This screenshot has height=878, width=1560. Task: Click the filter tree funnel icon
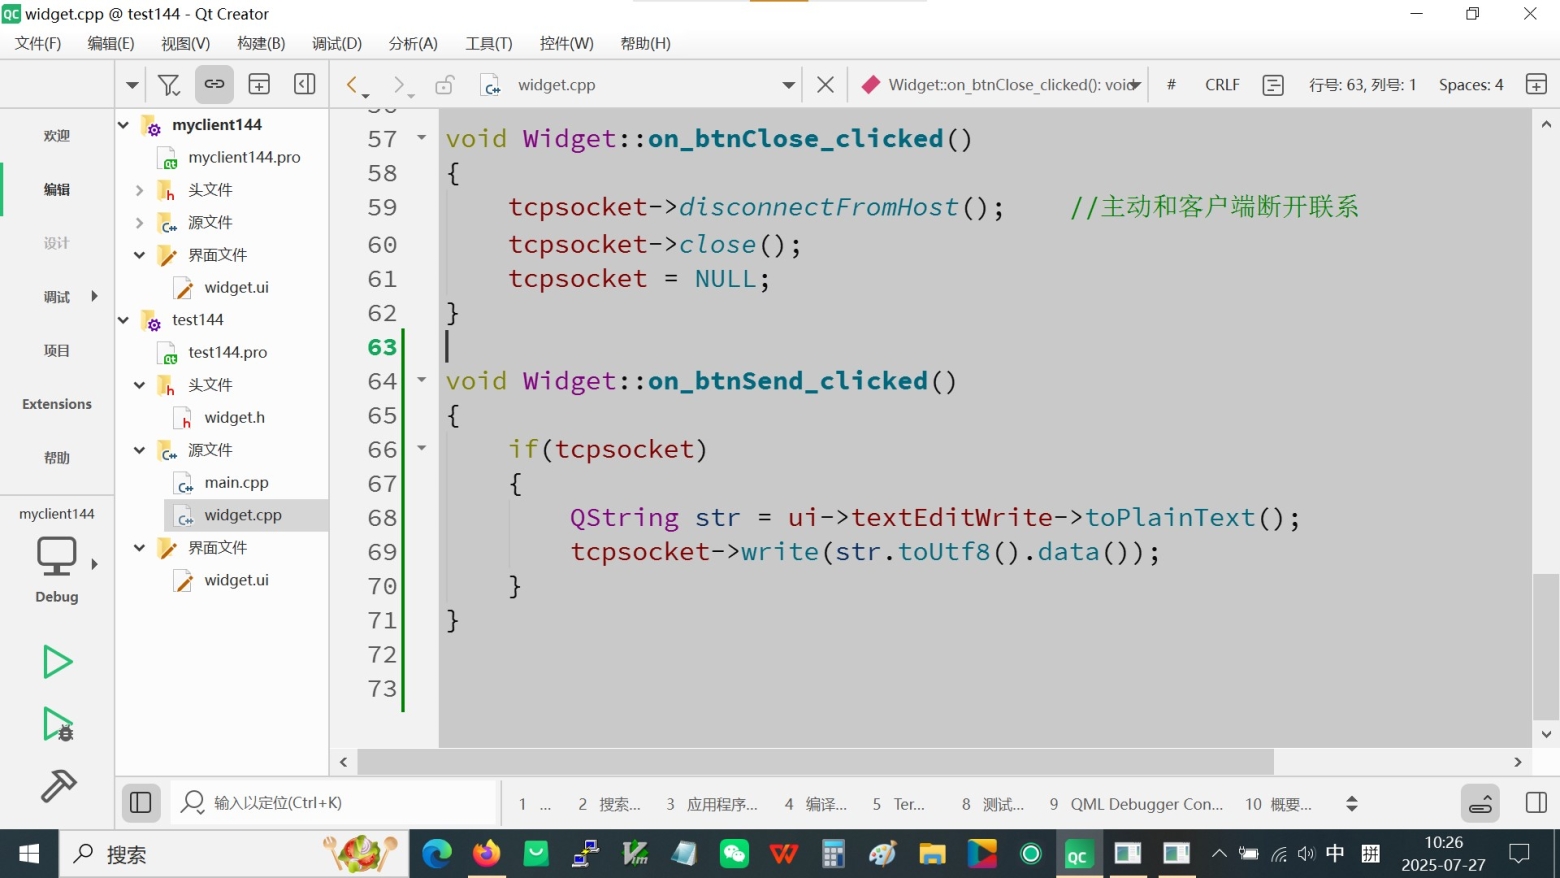point(169,85)
